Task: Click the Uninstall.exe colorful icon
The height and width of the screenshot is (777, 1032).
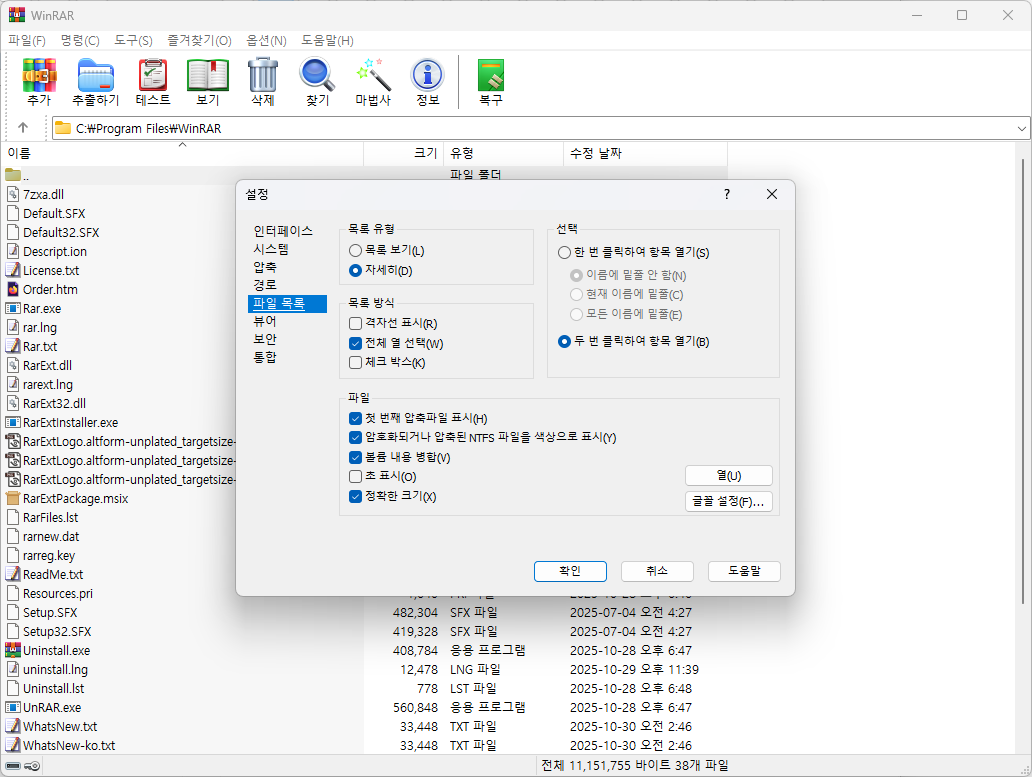Action: click(x=13, y=650)
